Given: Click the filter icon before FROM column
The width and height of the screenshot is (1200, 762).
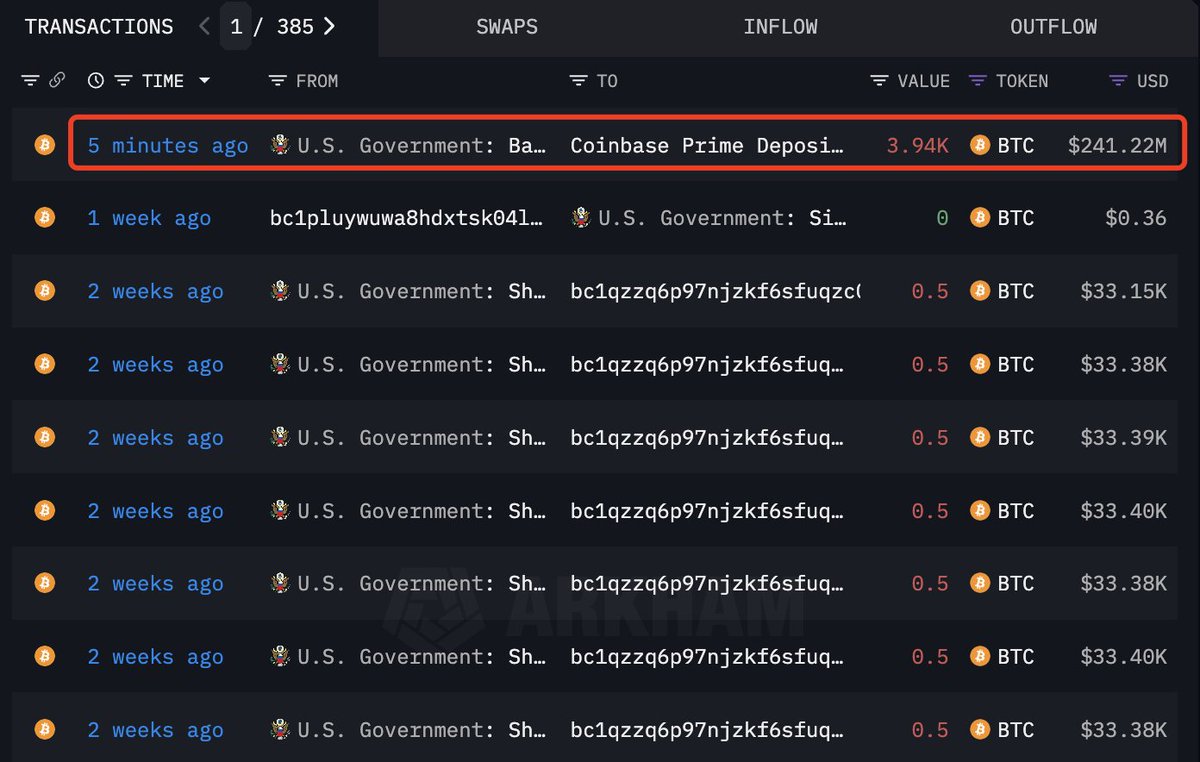Looking at the screenshot, I should pos(277,80).
